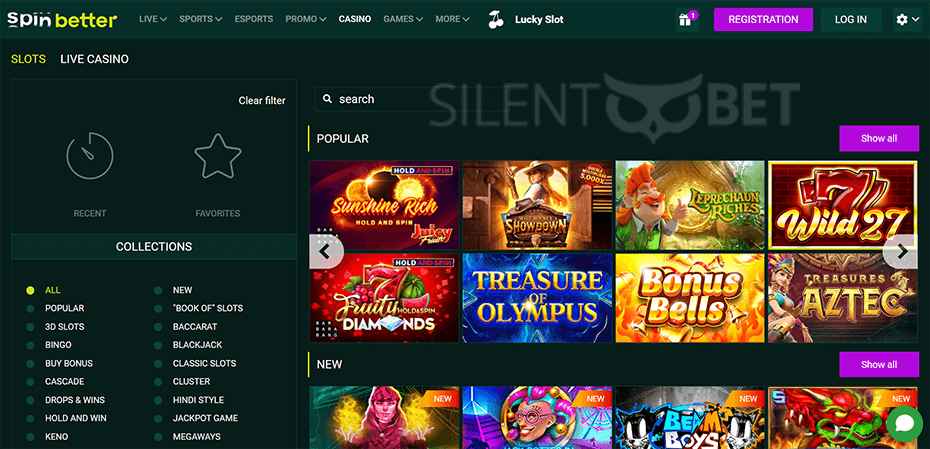Screen dimensions: 930x449
Task: Click Show all for POPULAR section
Action: tap(879, 139)
